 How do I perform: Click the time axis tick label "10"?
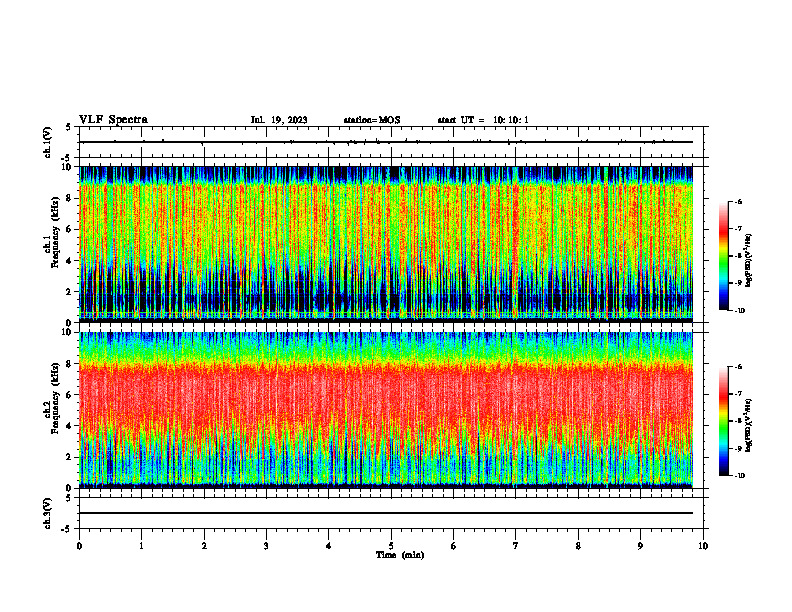[x=703, y=546]
